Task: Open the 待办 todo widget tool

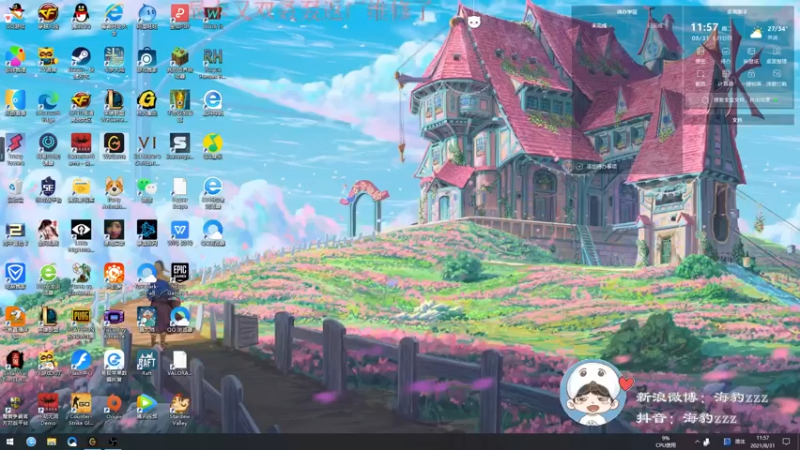Action: 726,56
